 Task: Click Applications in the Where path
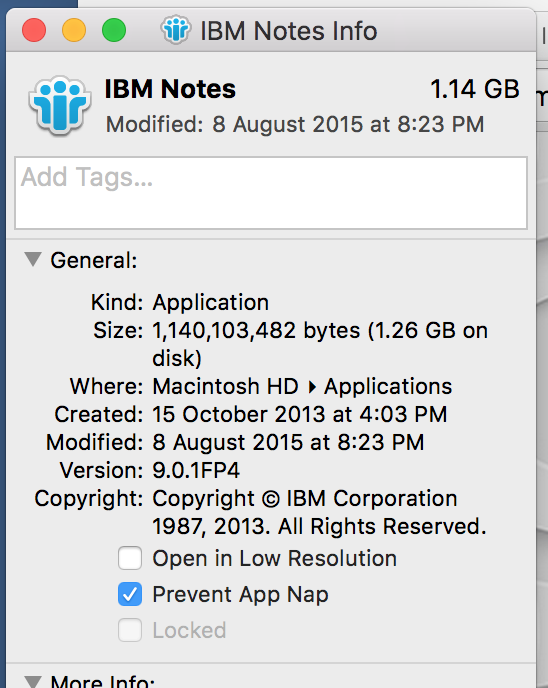tap(388, 387)
